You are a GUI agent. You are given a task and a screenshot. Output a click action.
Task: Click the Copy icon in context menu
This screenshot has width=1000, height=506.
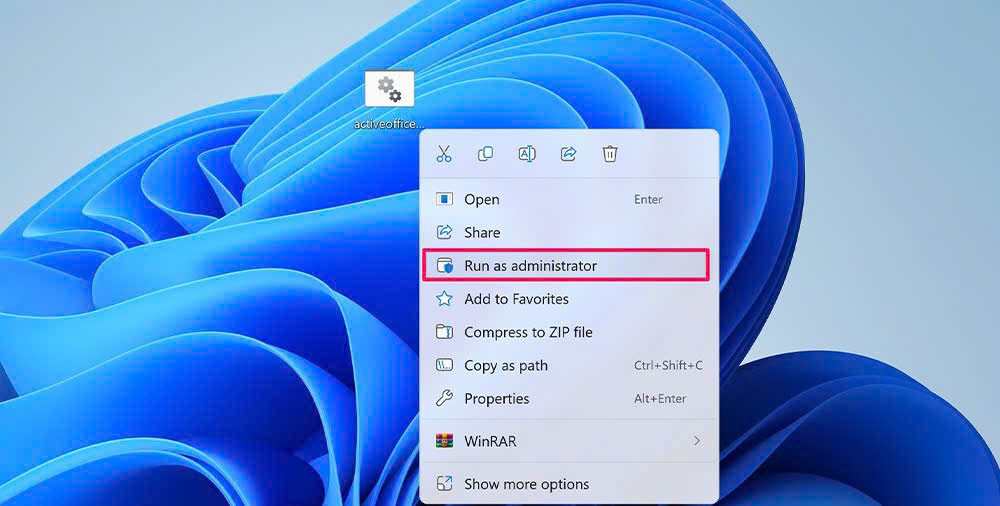coord(485,154)
